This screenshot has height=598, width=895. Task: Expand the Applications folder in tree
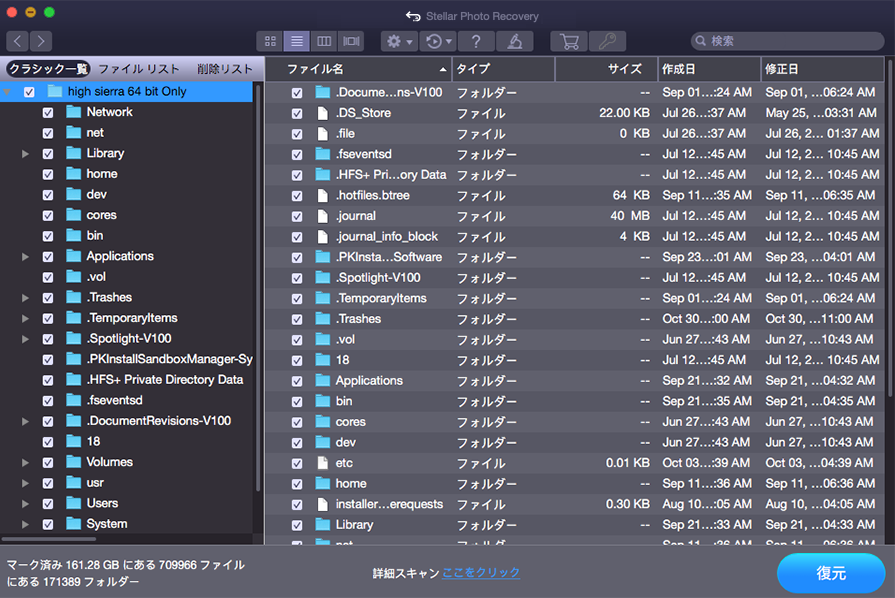[25, 257]
